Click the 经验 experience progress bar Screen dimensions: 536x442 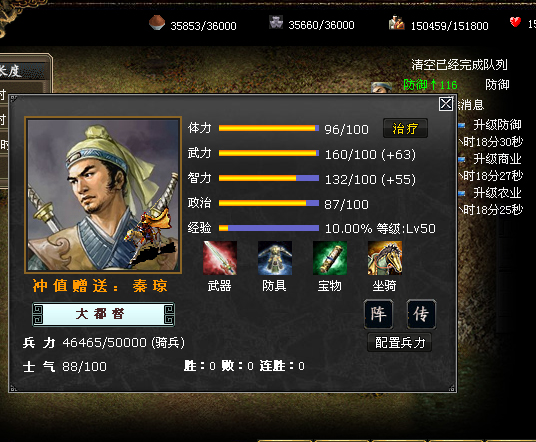(x=269, y=228)
